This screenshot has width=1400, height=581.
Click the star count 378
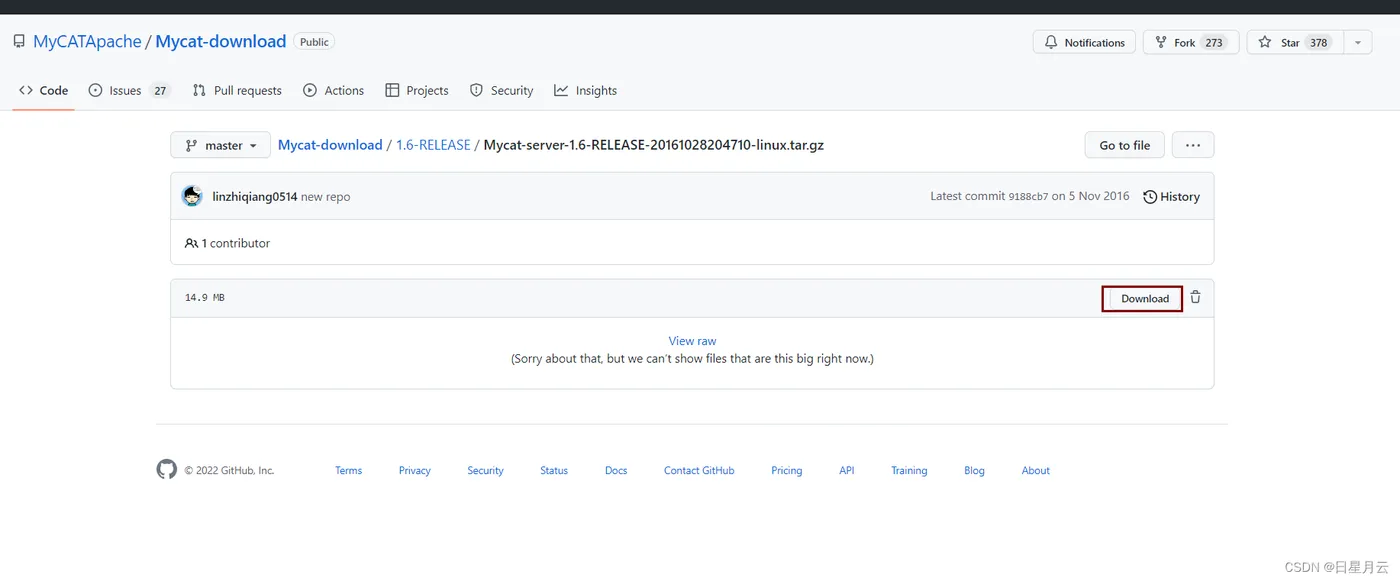1319,42
